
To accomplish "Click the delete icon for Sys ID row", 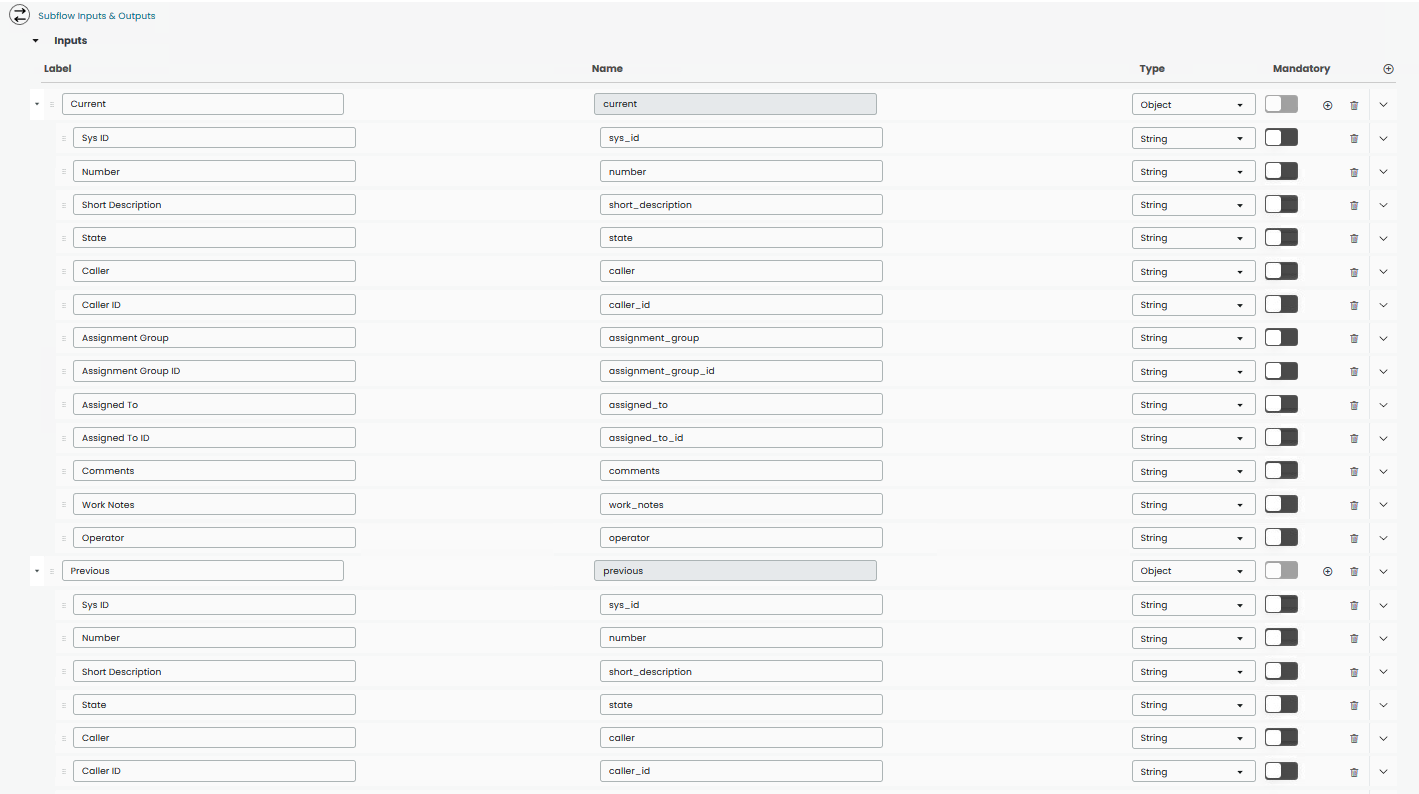I will [x=1354, y=137].
